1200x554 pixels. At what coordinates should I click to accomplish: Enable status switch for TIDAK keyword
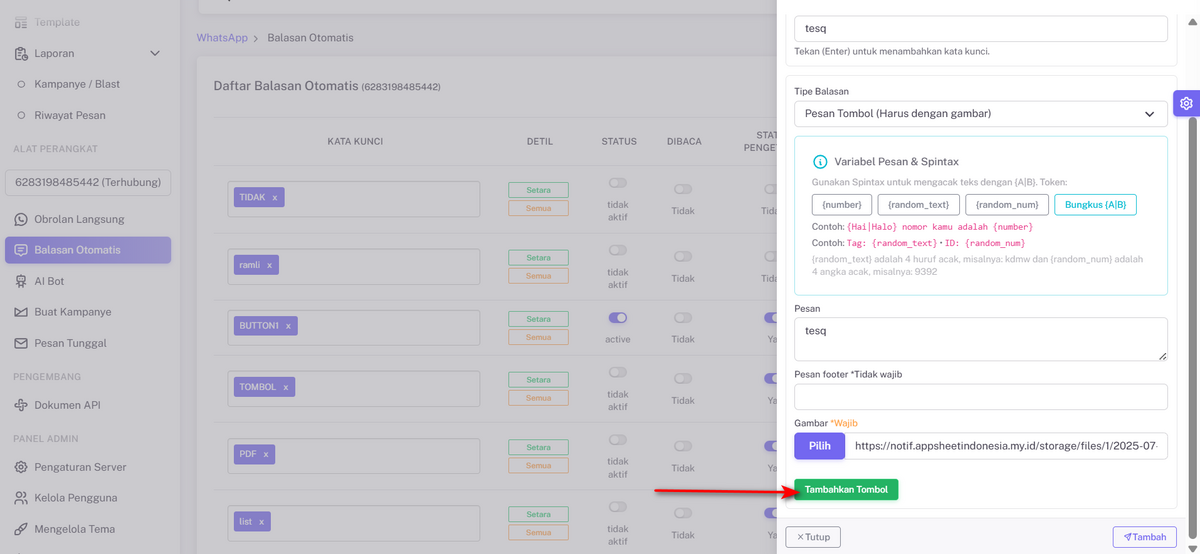click(618, 184)
